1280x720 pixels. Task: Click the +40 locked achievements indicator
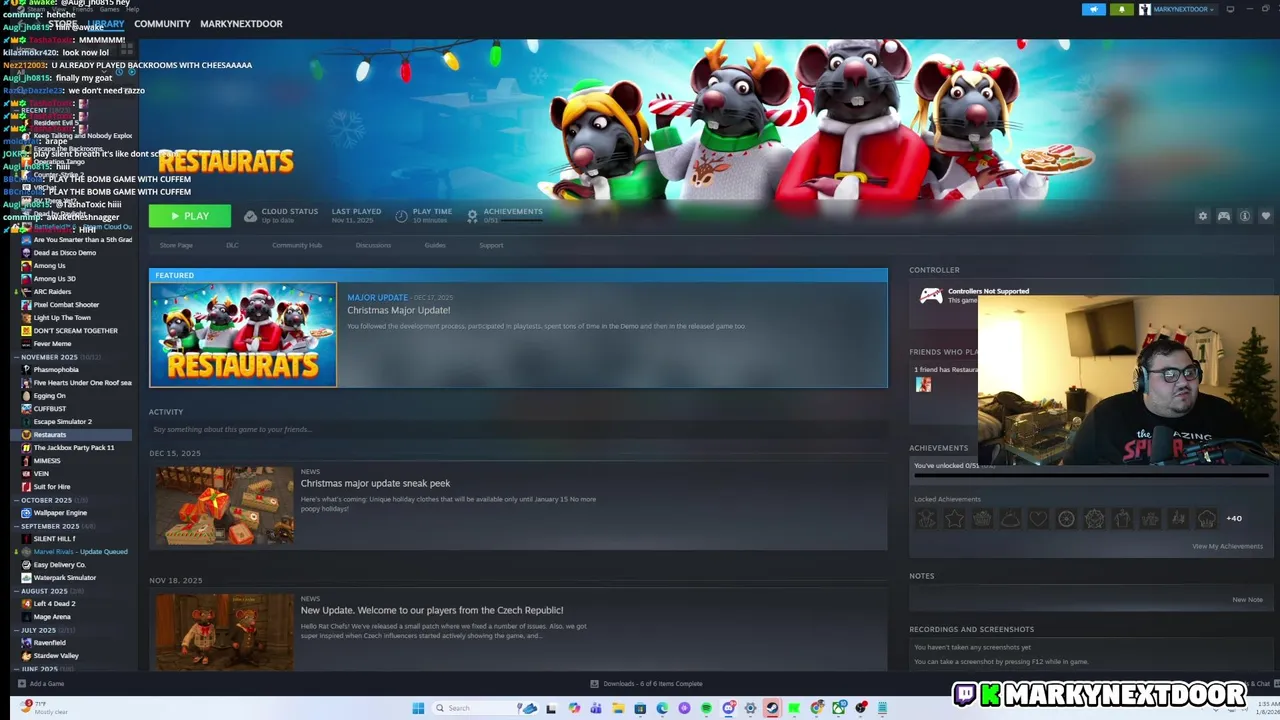pyautogui.click(x=1234, y=518)
